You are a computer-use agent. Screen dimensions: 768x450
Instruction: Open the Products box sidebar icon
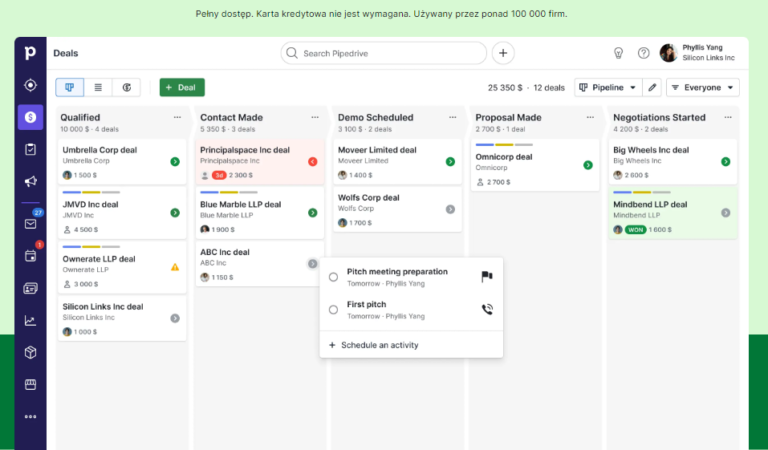[30, 352]
